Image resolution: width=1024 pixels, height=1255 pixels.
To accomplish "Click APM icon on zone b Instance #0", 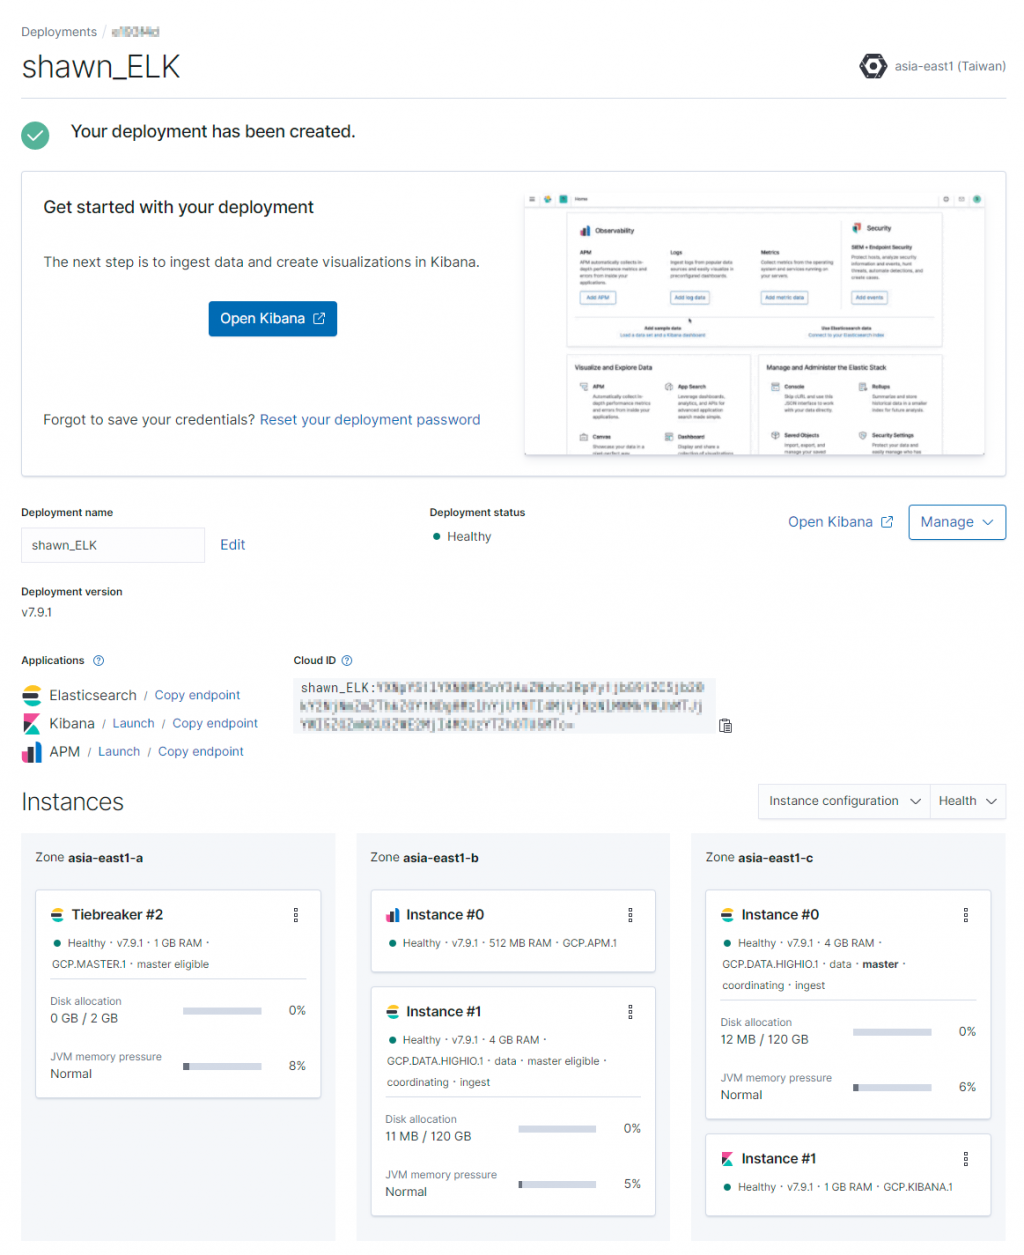I will [392, 915].
